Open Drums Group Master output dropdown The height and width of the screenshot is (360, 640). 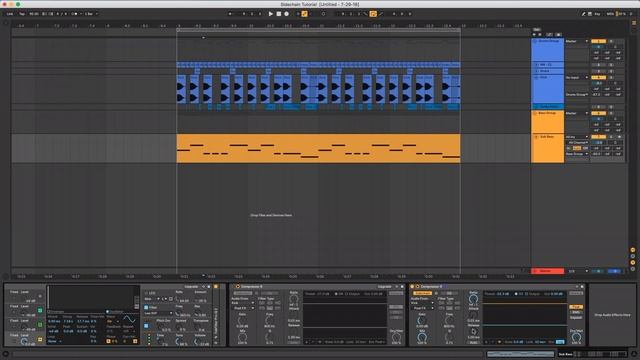577,41
